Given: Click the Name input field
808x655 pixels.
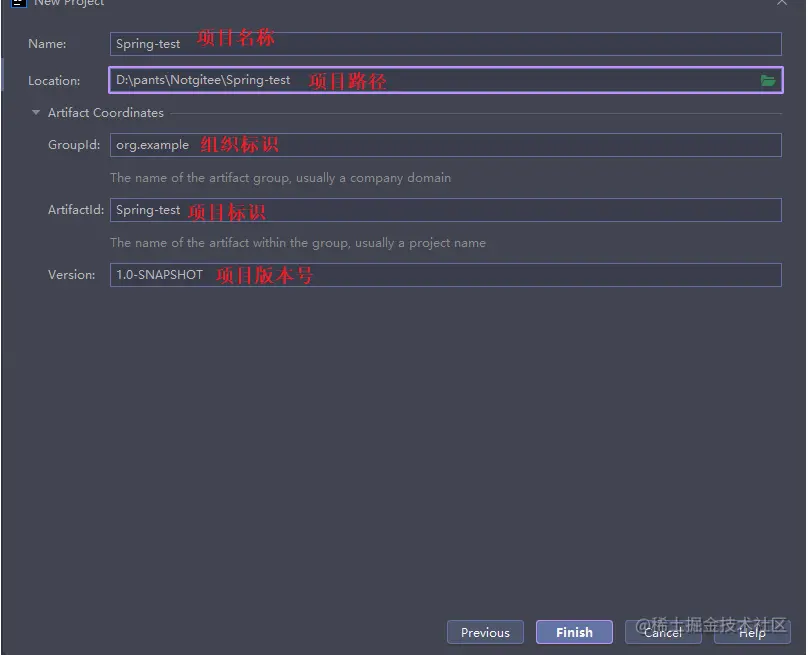Looking at the screenshot, I should (x=446, y=44).
